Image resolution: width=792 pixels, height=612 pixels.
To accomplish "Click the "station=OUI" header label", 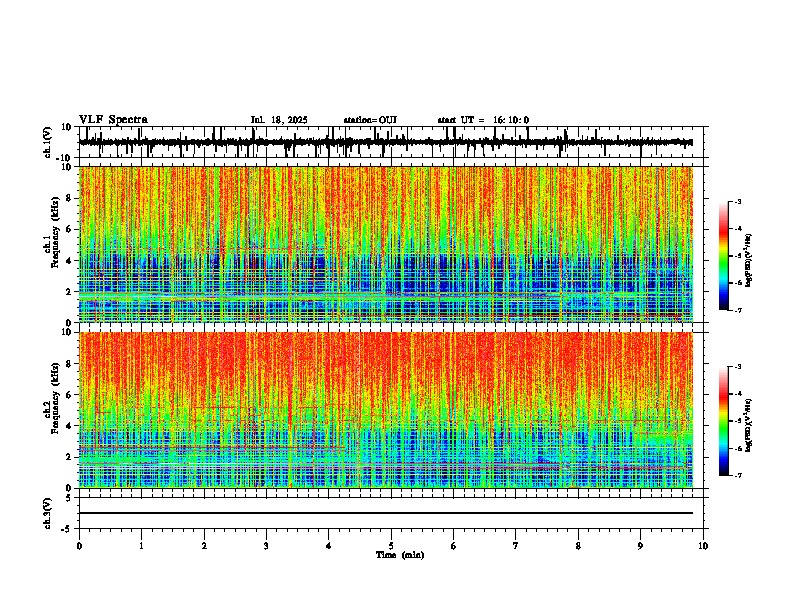I will [x=370, y=120].
